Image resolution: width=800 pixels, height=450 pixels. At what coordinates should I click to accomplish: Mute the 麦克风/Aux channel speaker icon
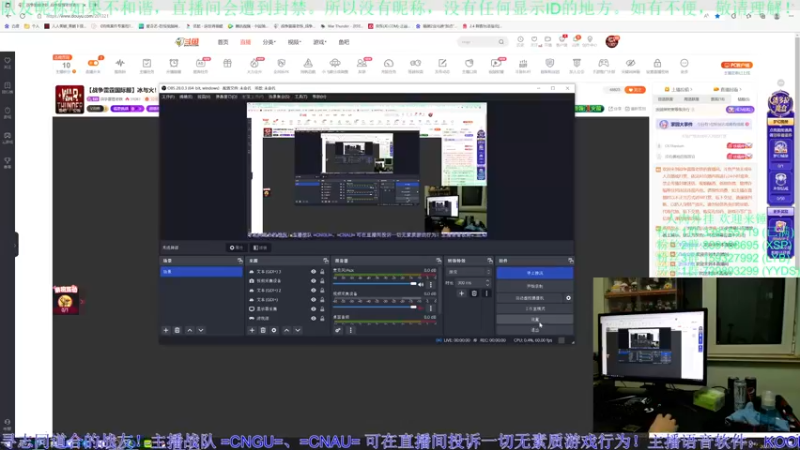[421, 285]
